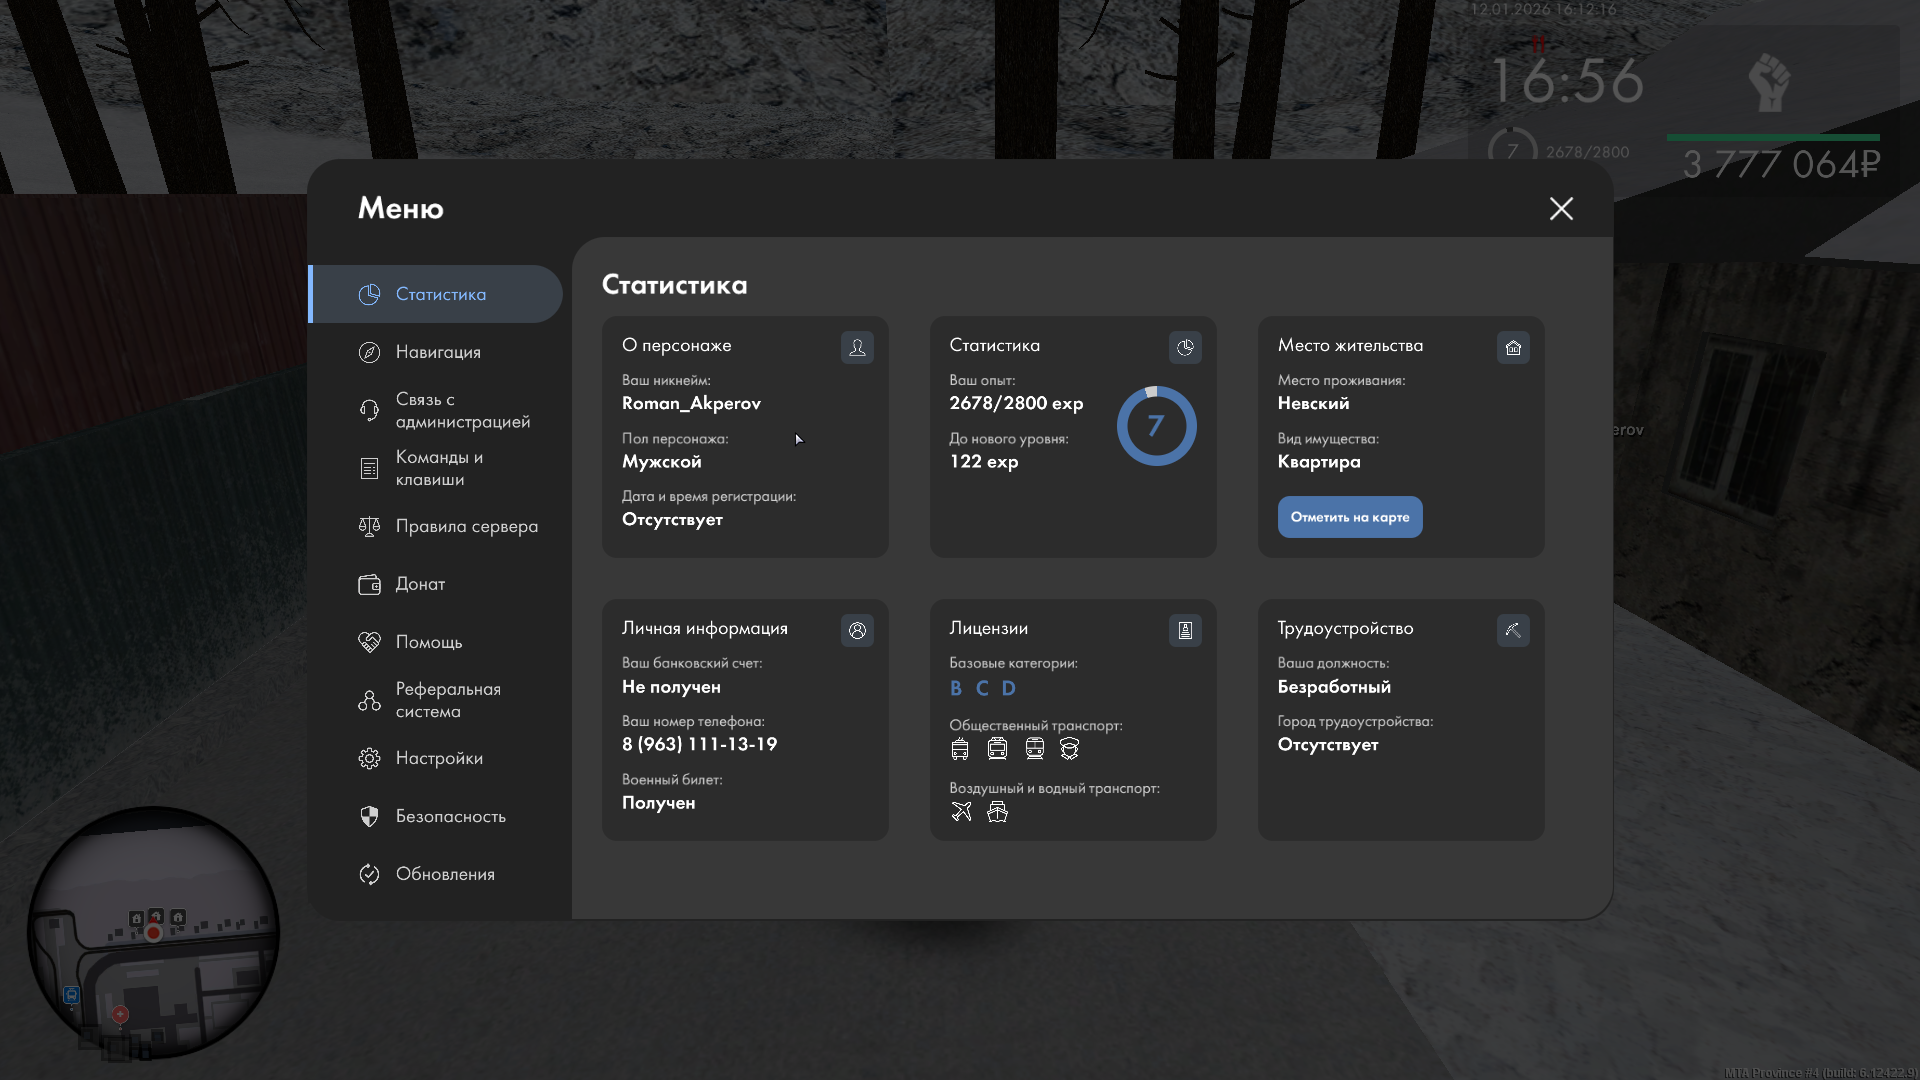Click the house icon in Место жительства card

1513,347
